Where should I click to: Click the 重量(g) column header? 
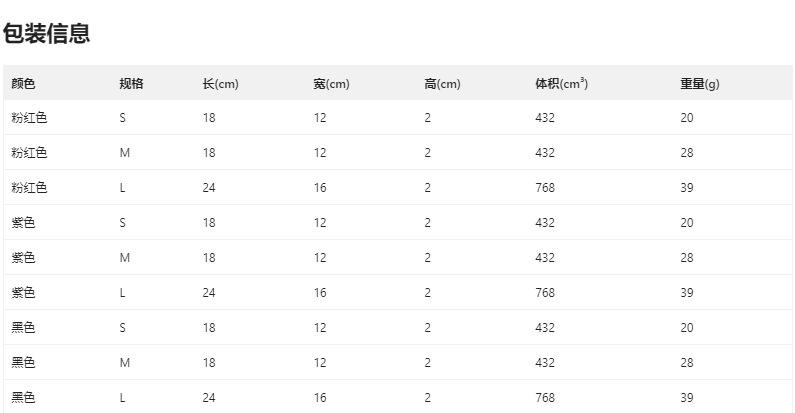pos(700,84)
